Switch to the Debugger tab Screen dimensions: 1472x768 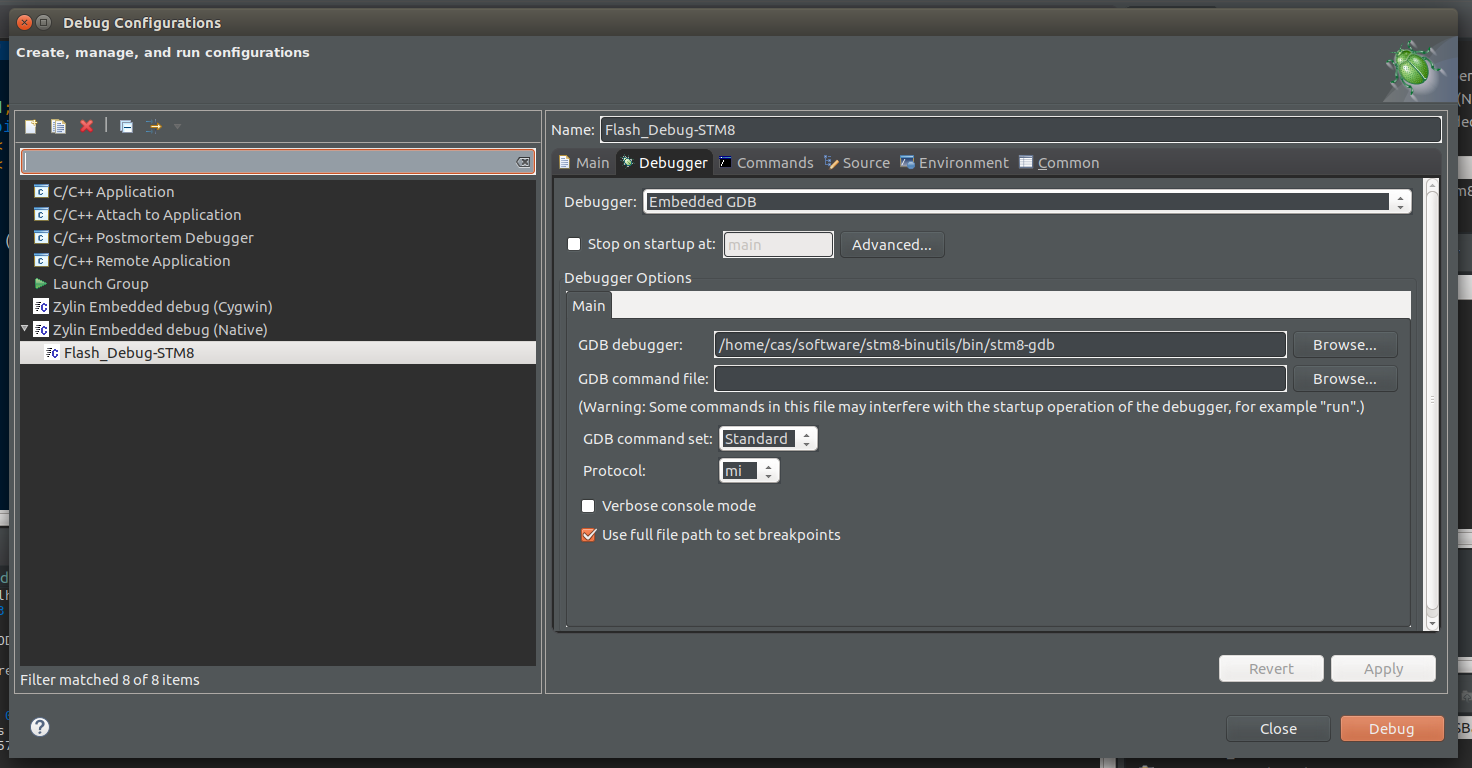(664, 163)
